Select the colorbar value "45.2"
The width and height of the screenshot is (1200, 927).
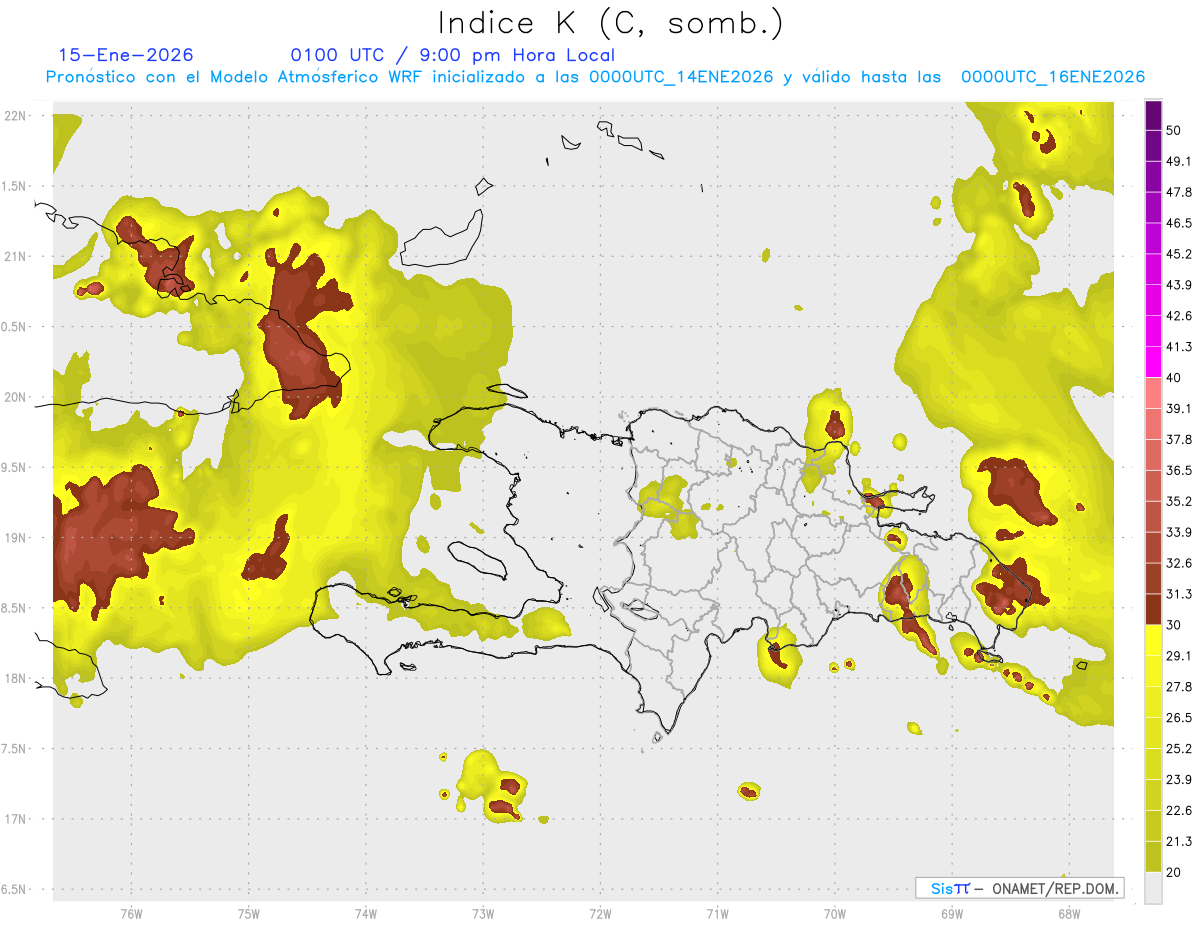click(x=1179, y=254)
